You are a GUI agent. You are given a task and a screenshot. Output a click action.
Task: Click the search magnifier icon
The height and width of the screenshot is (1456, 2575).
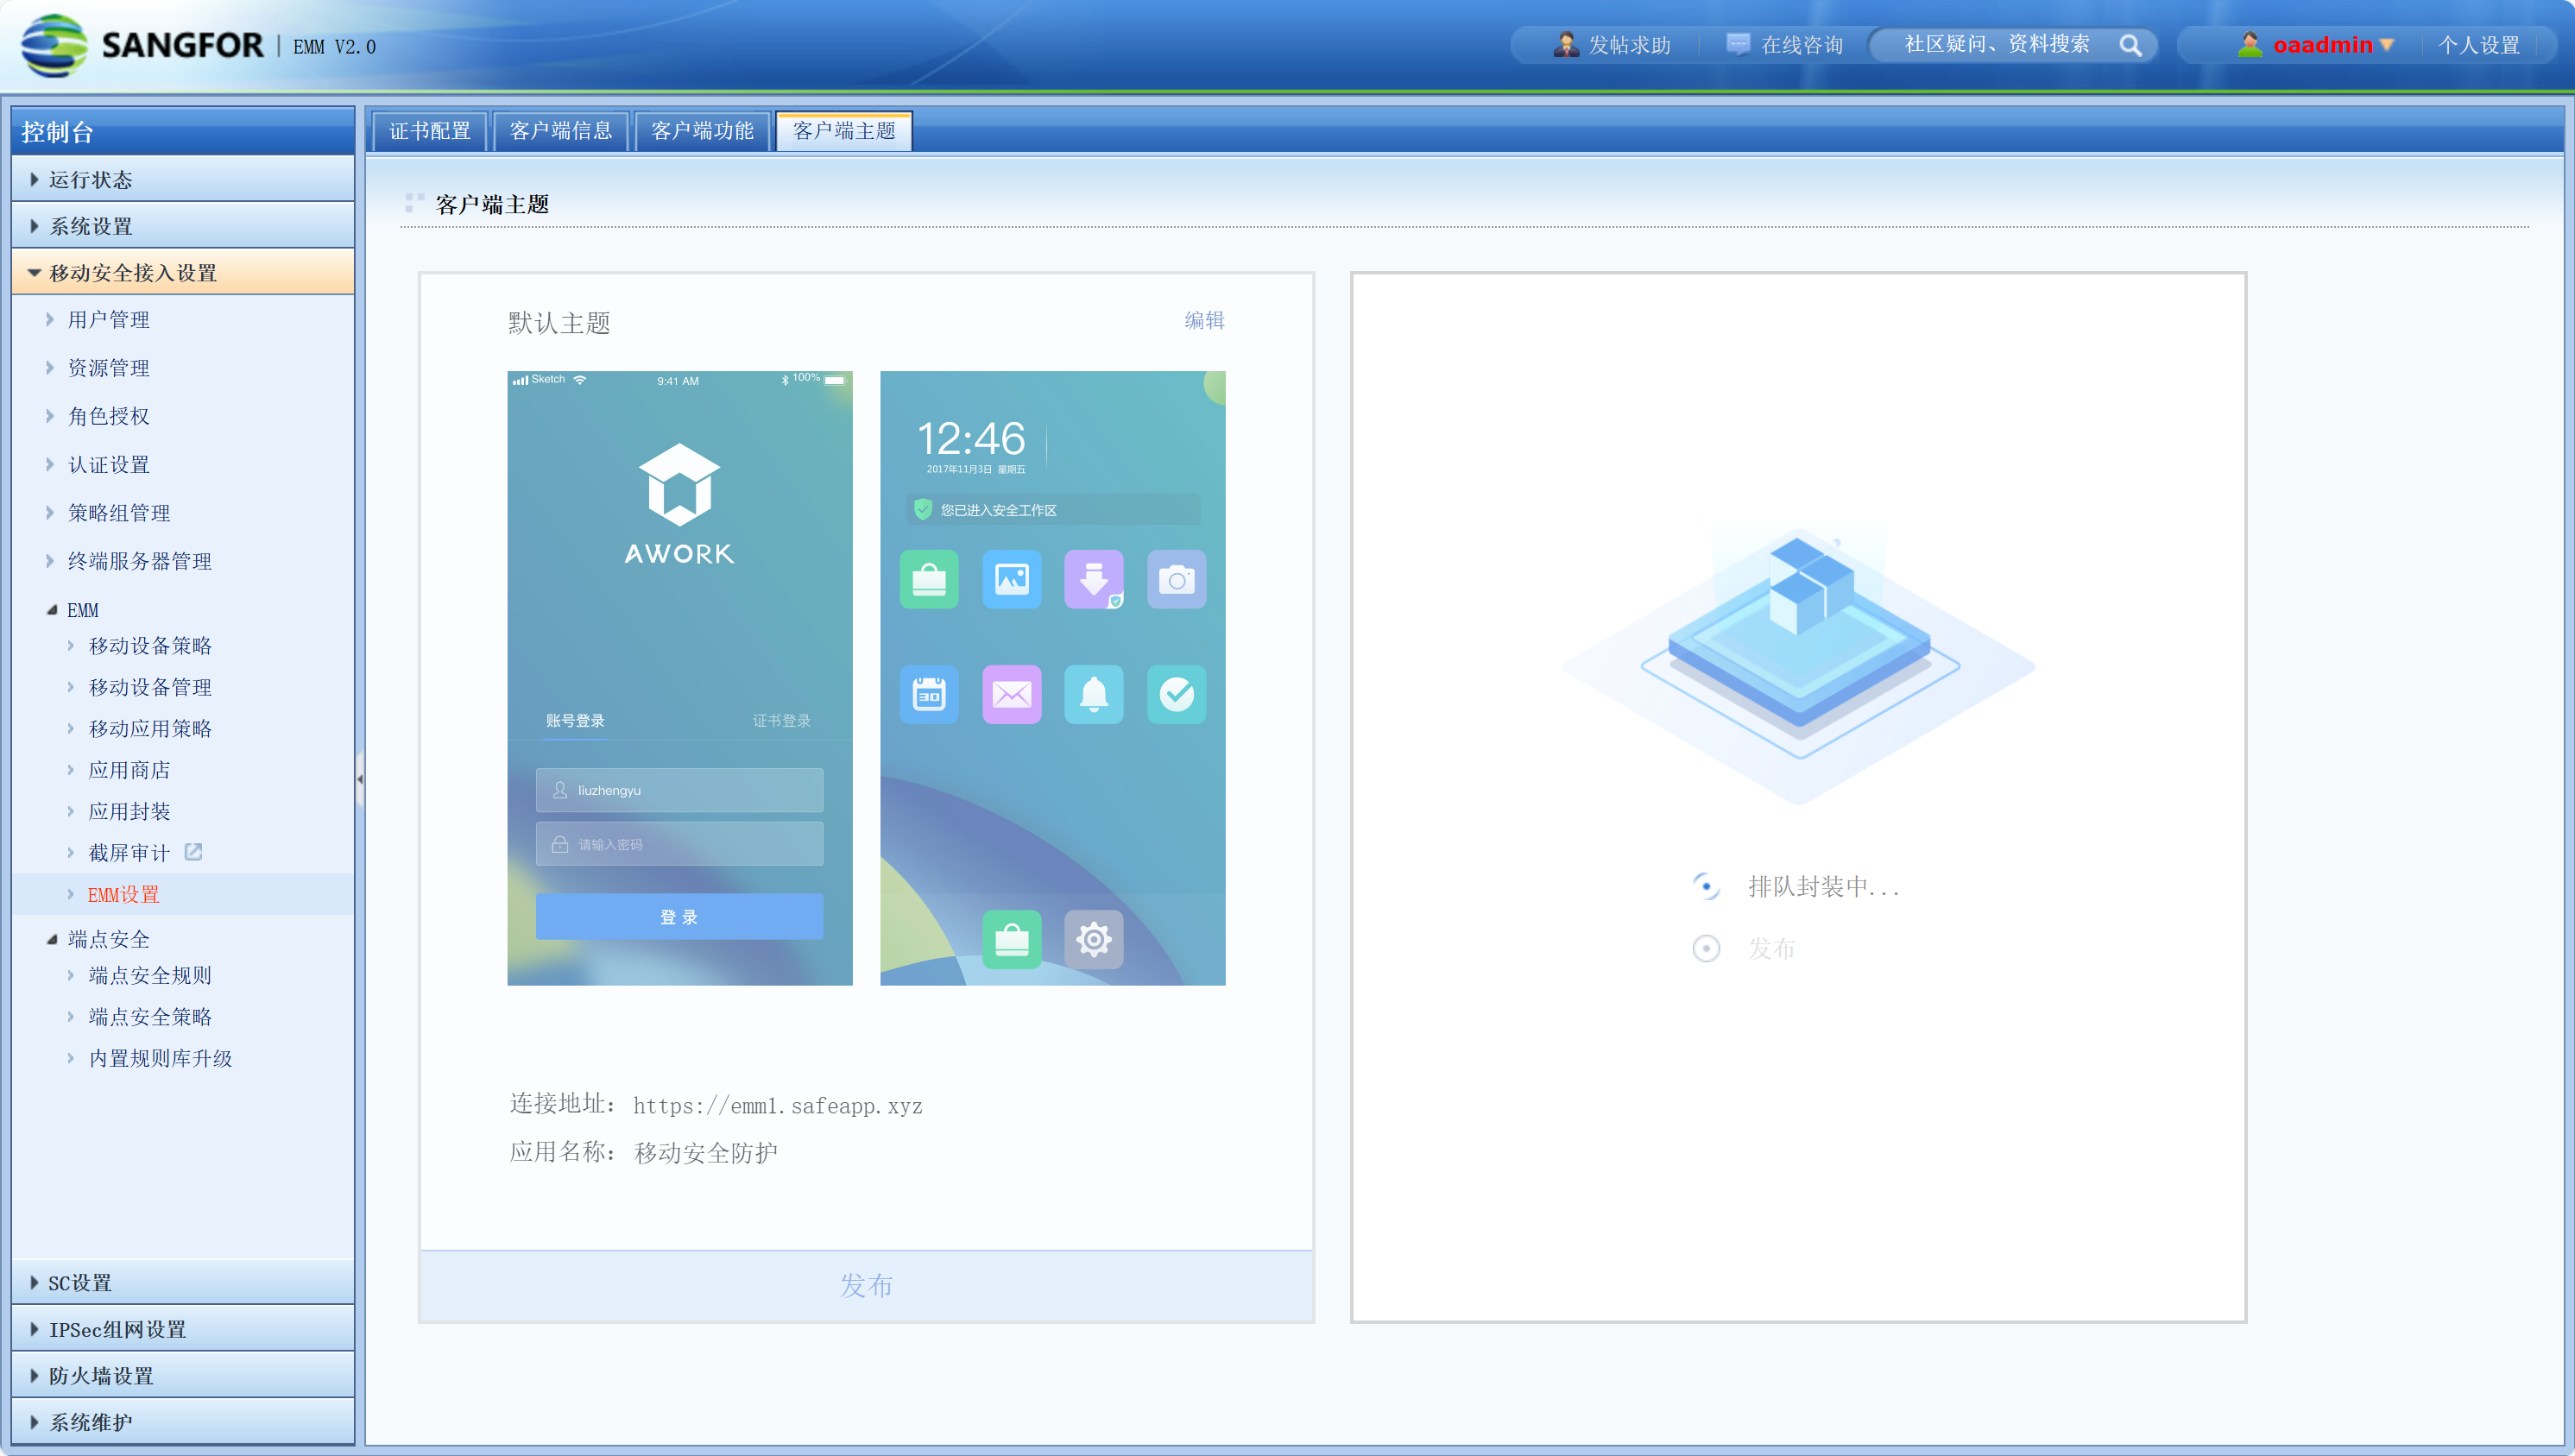(2130, 45)
